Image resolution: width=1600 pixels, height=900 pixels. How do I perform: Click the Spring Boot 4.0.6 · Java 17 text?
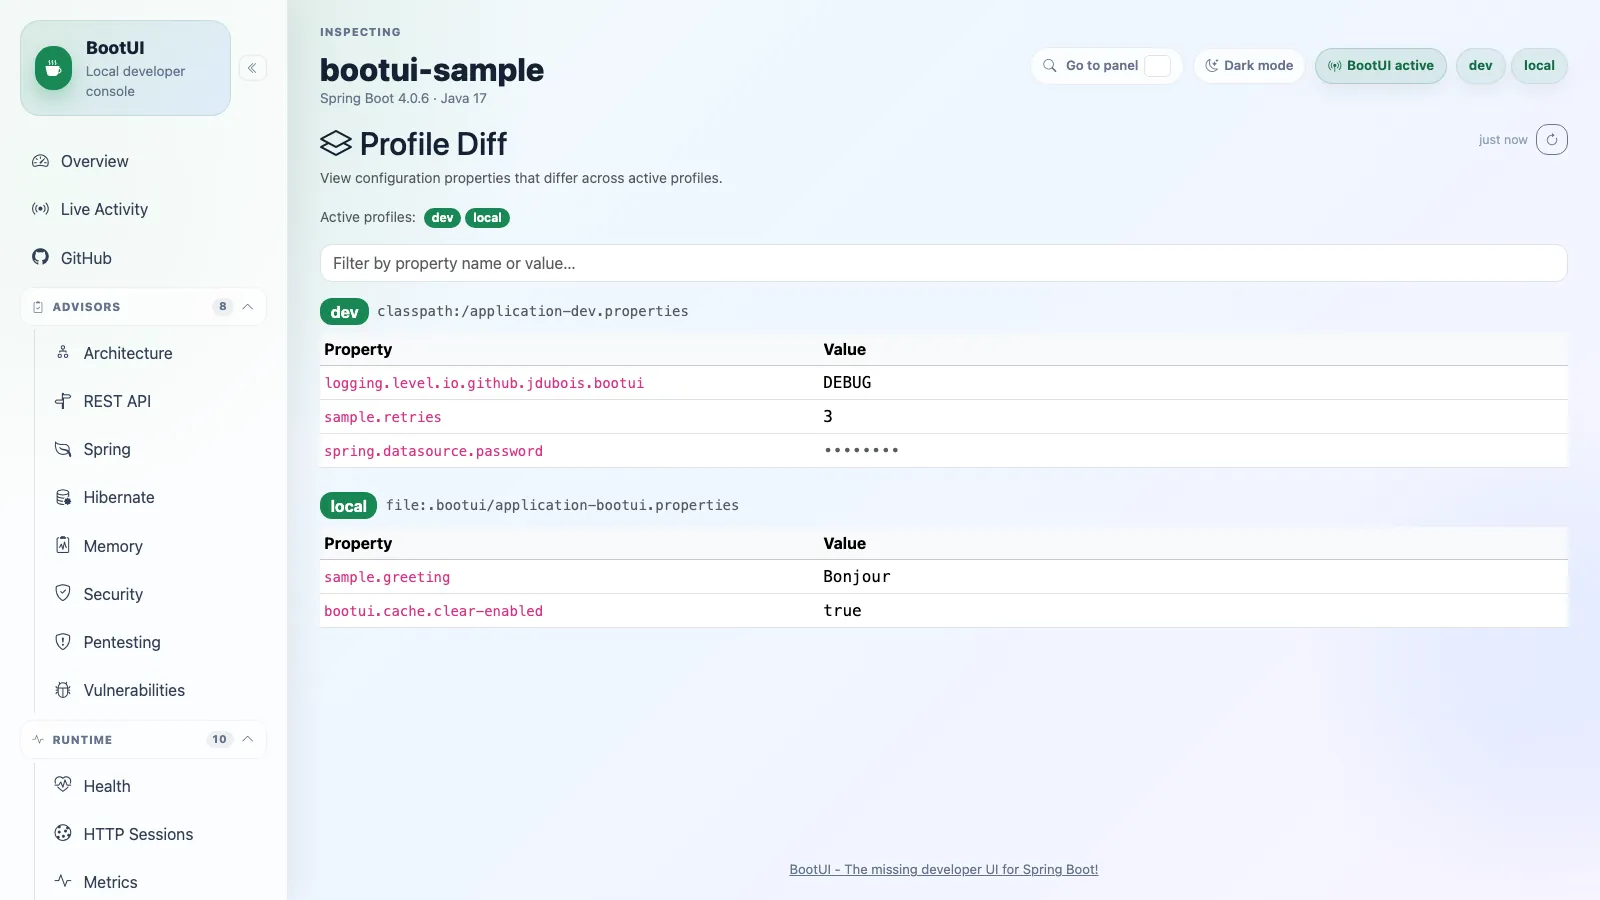pos(403,98)
